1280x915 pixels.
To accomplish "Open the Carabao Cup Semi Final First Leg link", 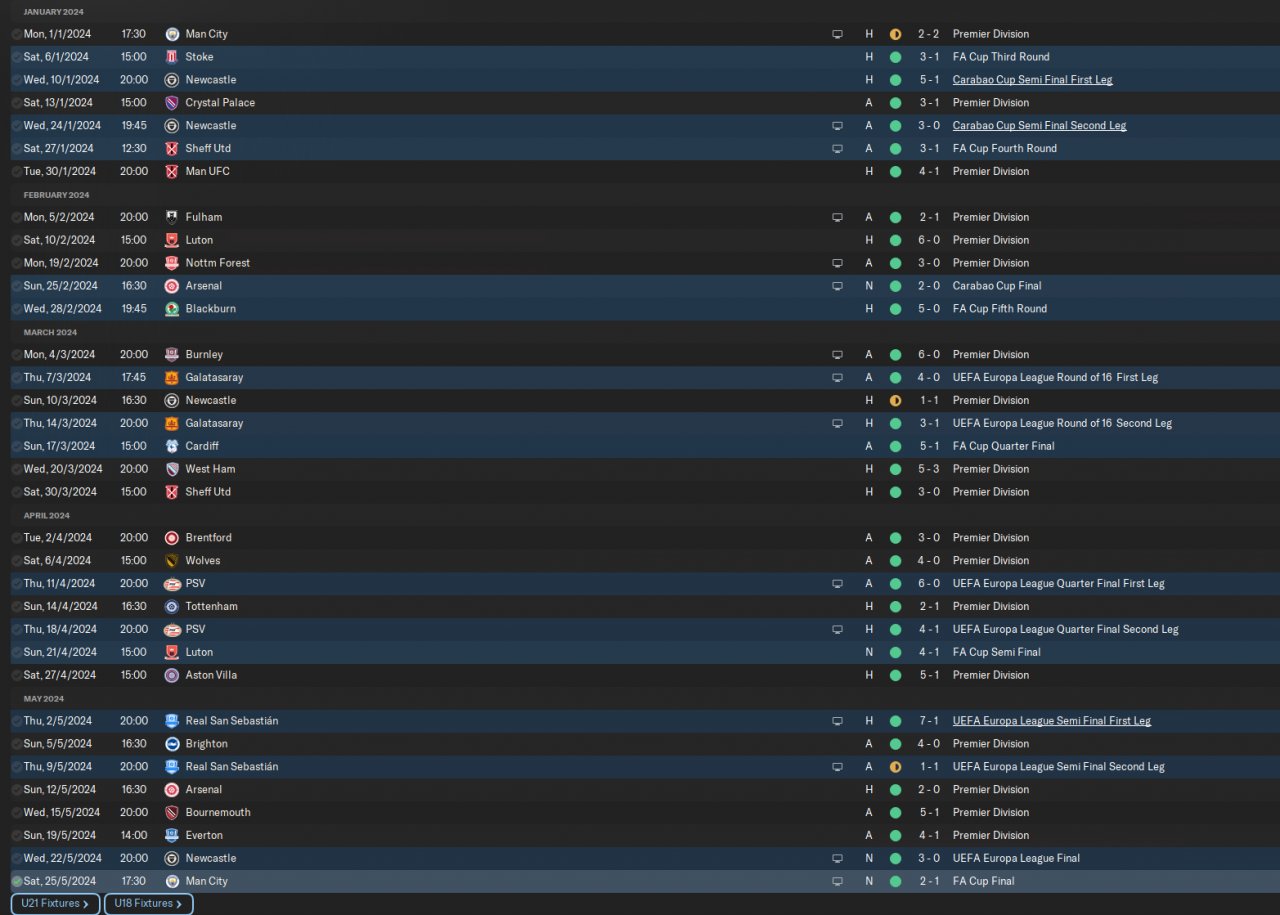I will coord(1032,80).
